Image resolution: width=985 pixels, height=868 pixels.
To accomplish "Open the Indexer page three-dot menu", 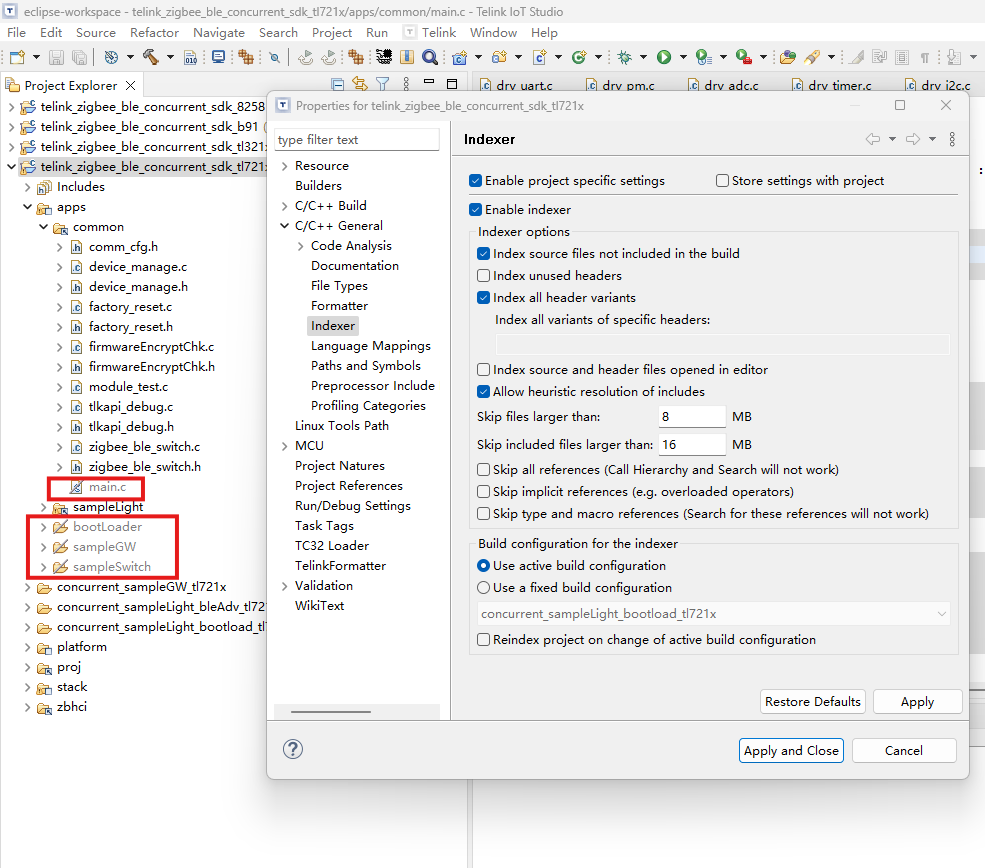I will [x=952, y=139].
